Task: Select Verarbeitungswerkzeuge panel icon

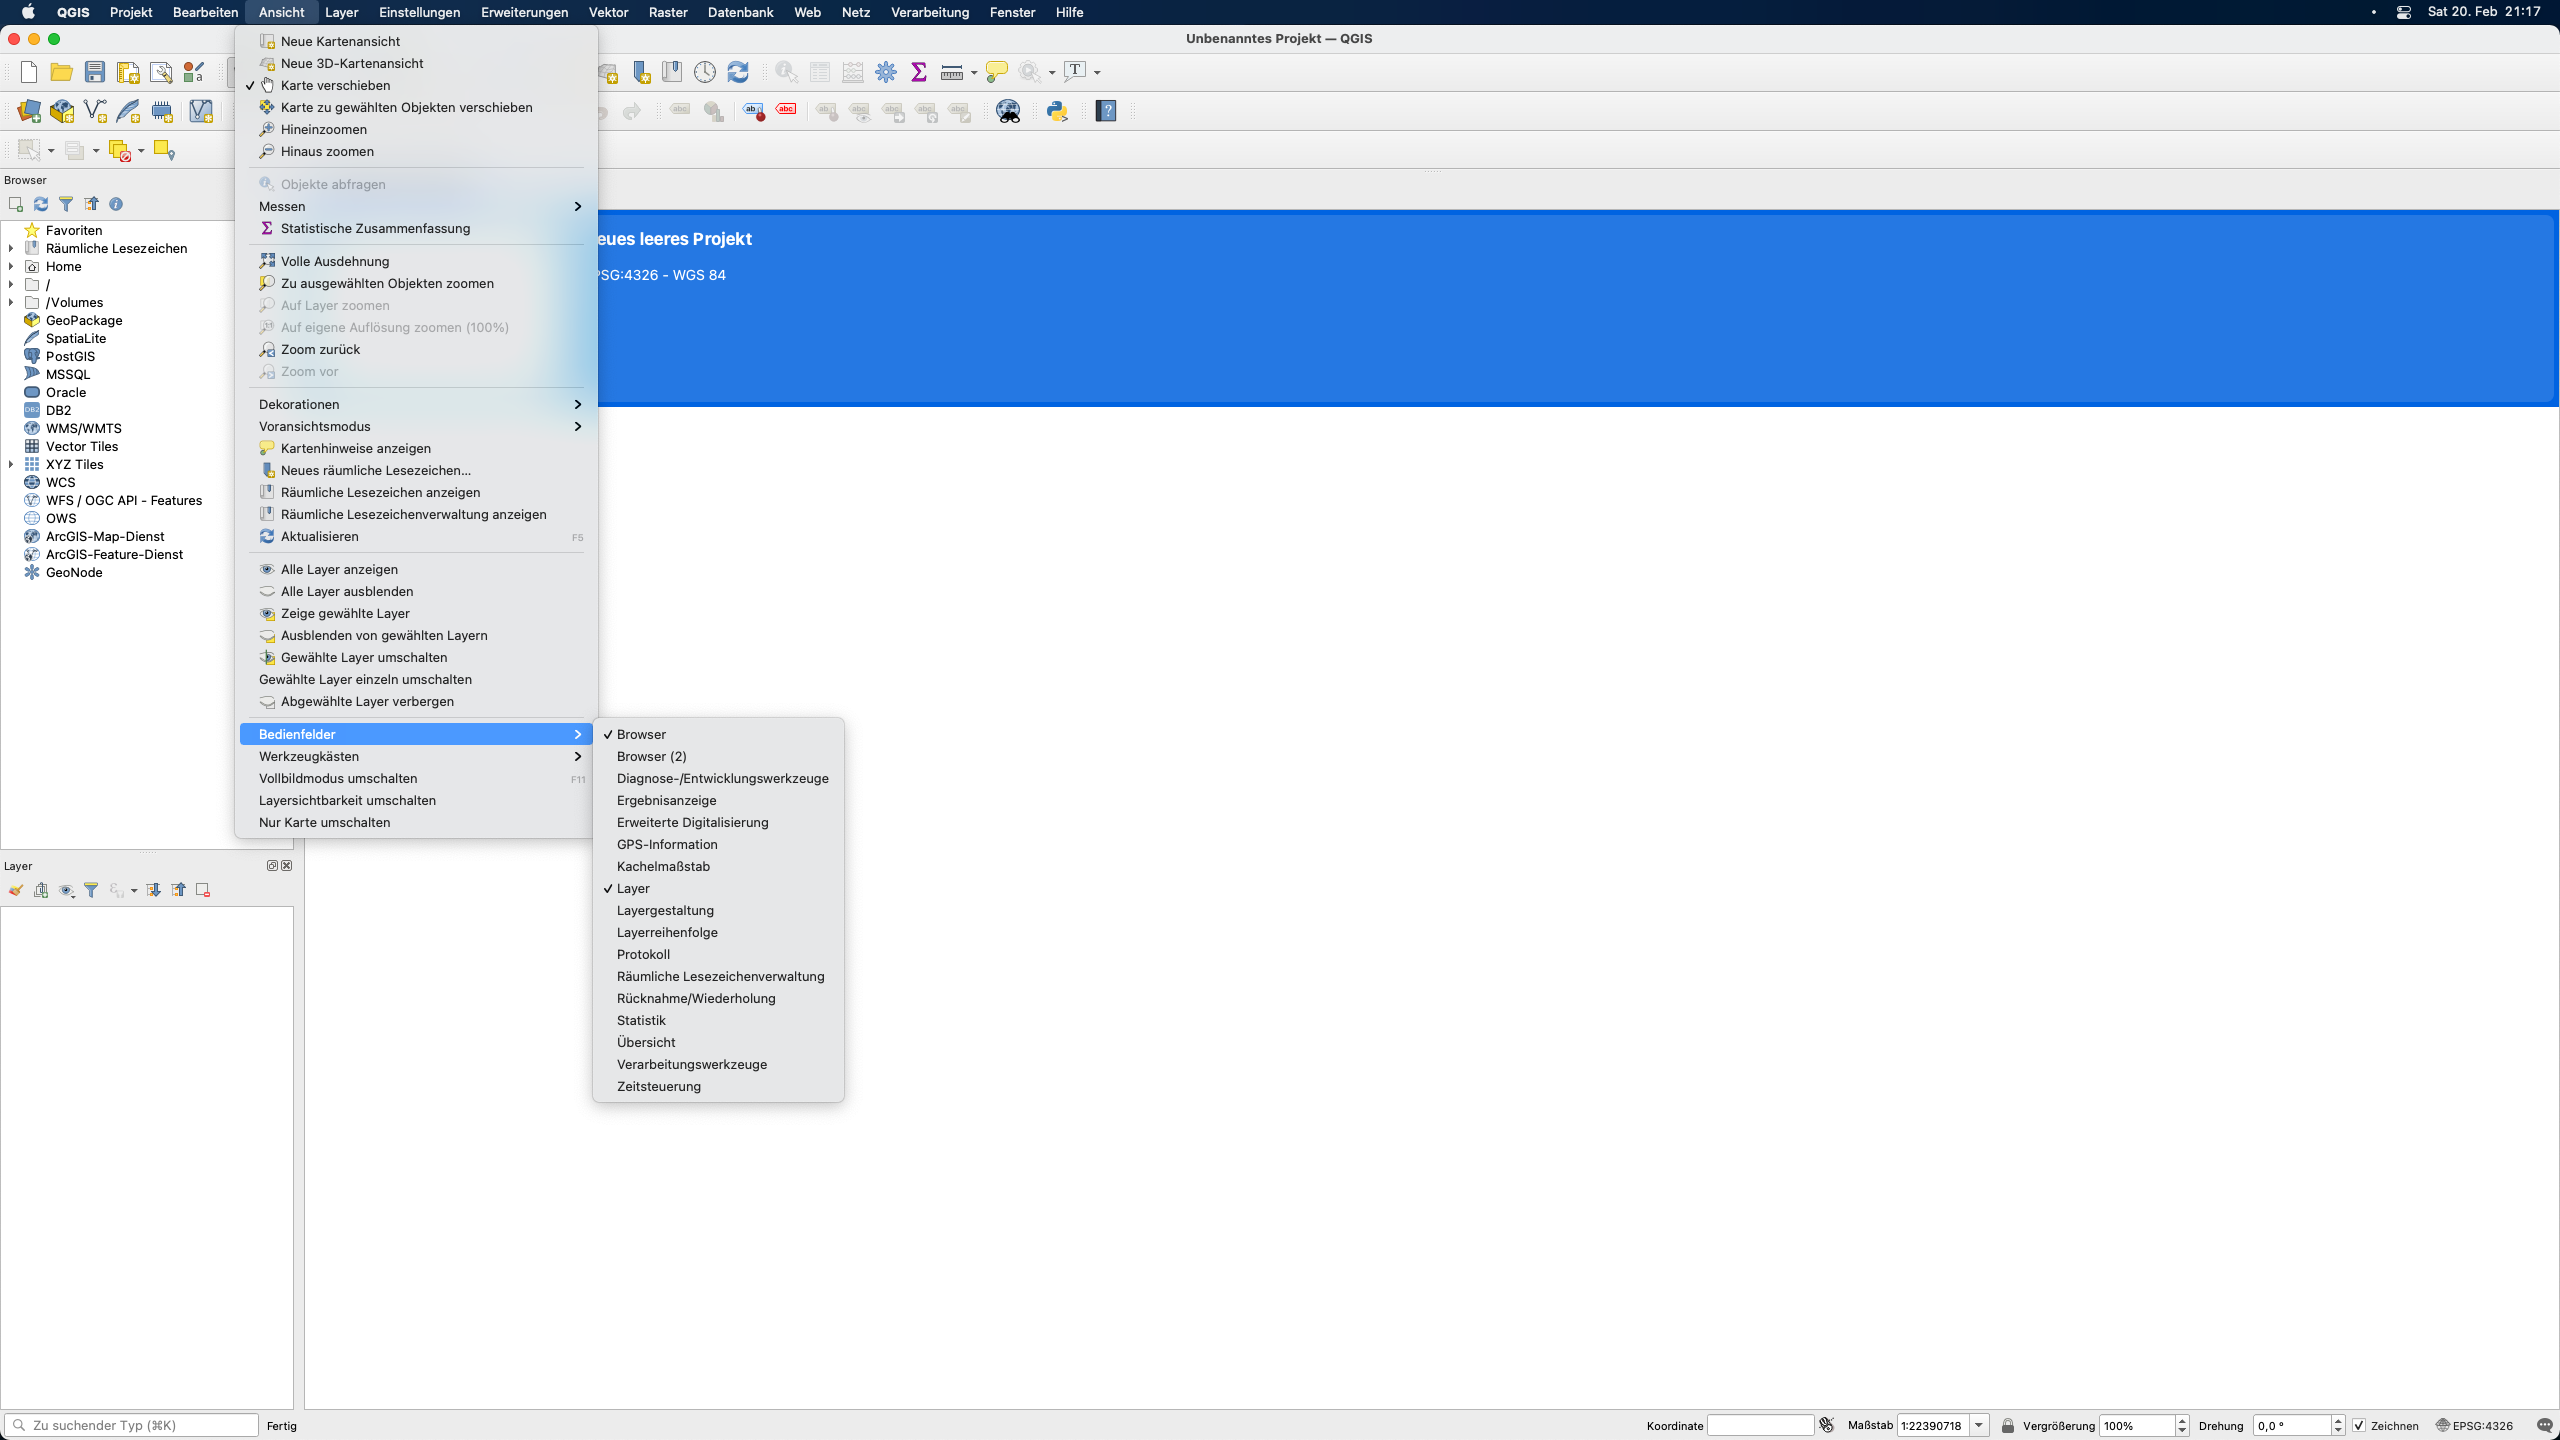Action: pyautogui.click(x=691, y=1064)
